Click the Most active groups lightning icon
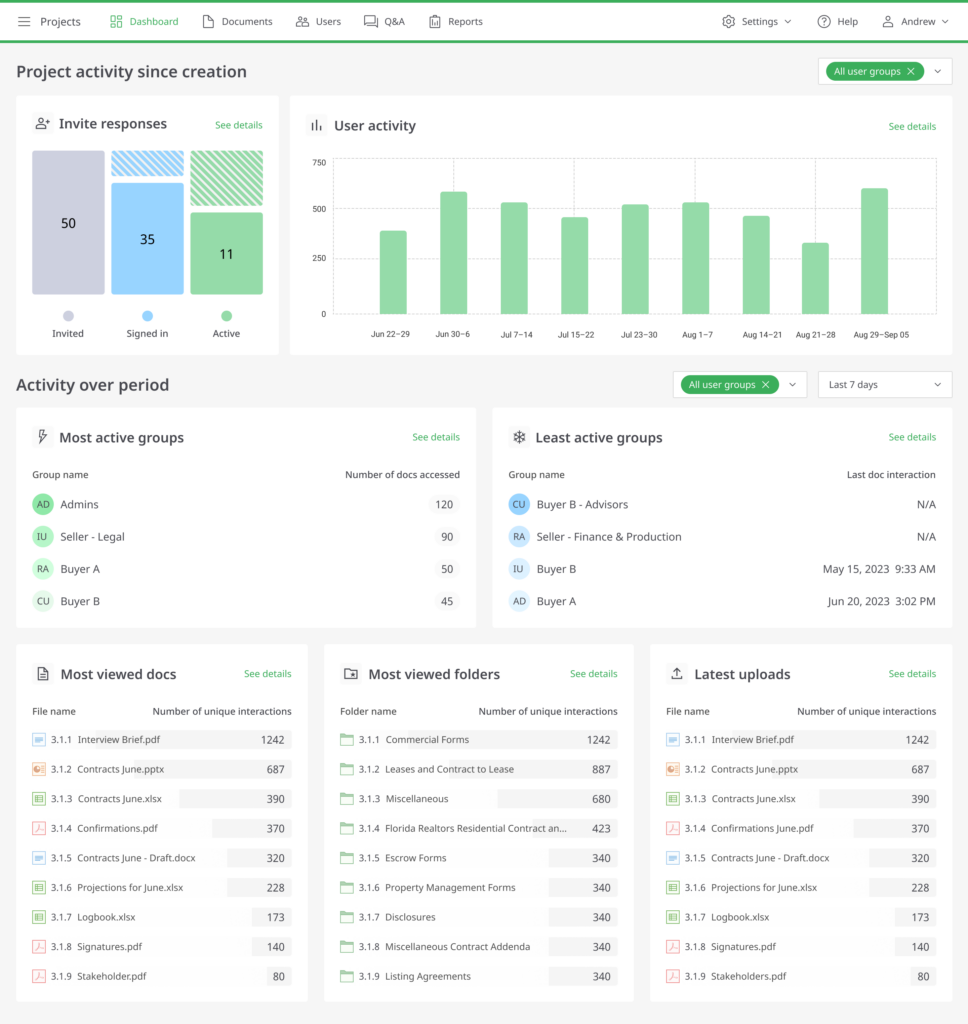The width and height of the screenshot is (968, 1024). 42,437
